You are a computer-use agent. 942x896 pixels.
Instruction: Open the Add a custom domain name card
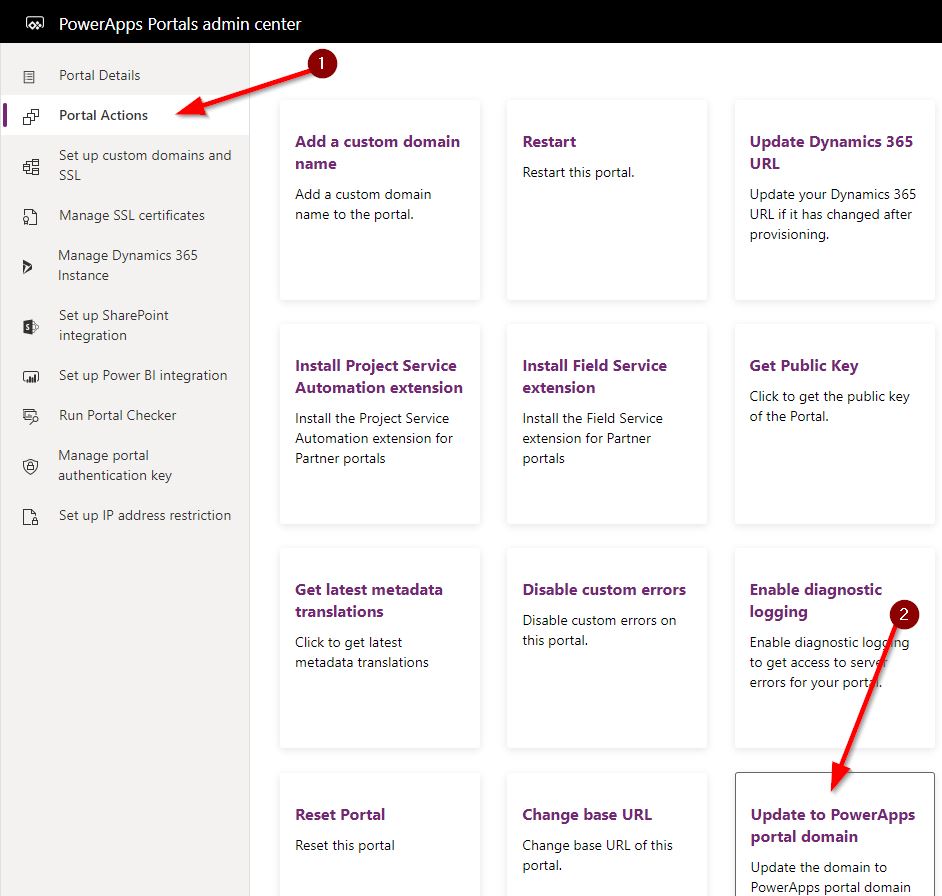(380, 200)
